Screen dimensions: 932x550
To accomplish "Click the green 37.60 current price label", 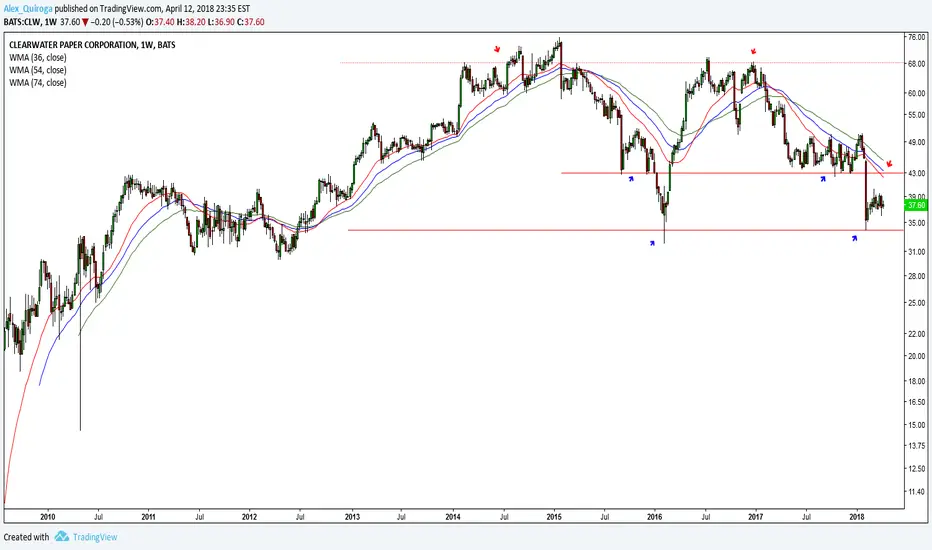I will [x=916, y=205].
